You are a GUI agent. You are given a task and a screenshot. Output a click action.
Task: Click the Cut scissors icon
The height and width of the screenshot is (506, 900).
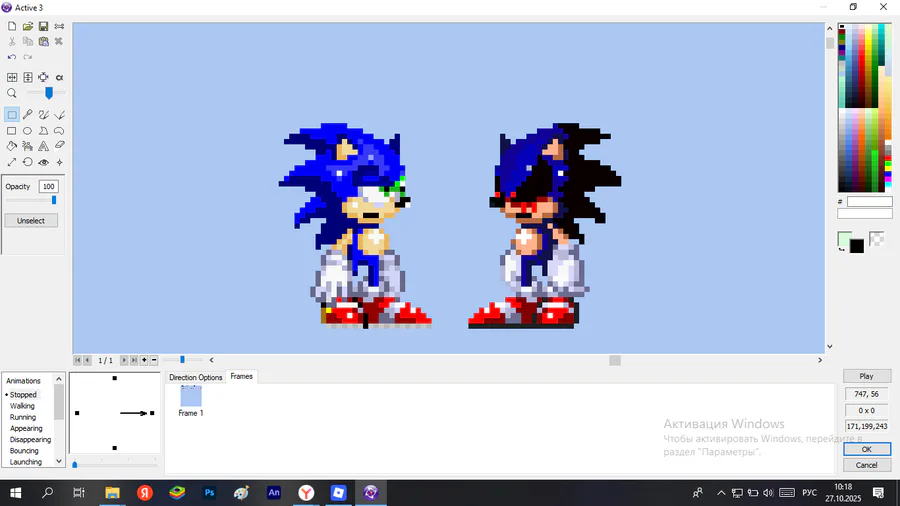click(x=11, y=41)
